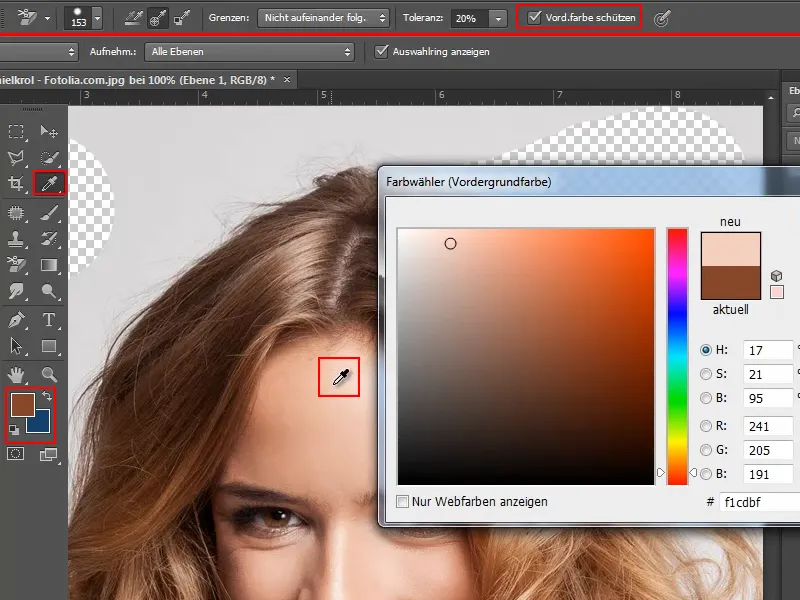Select the Pen tool
800x600 pixels.
[16, 320]
